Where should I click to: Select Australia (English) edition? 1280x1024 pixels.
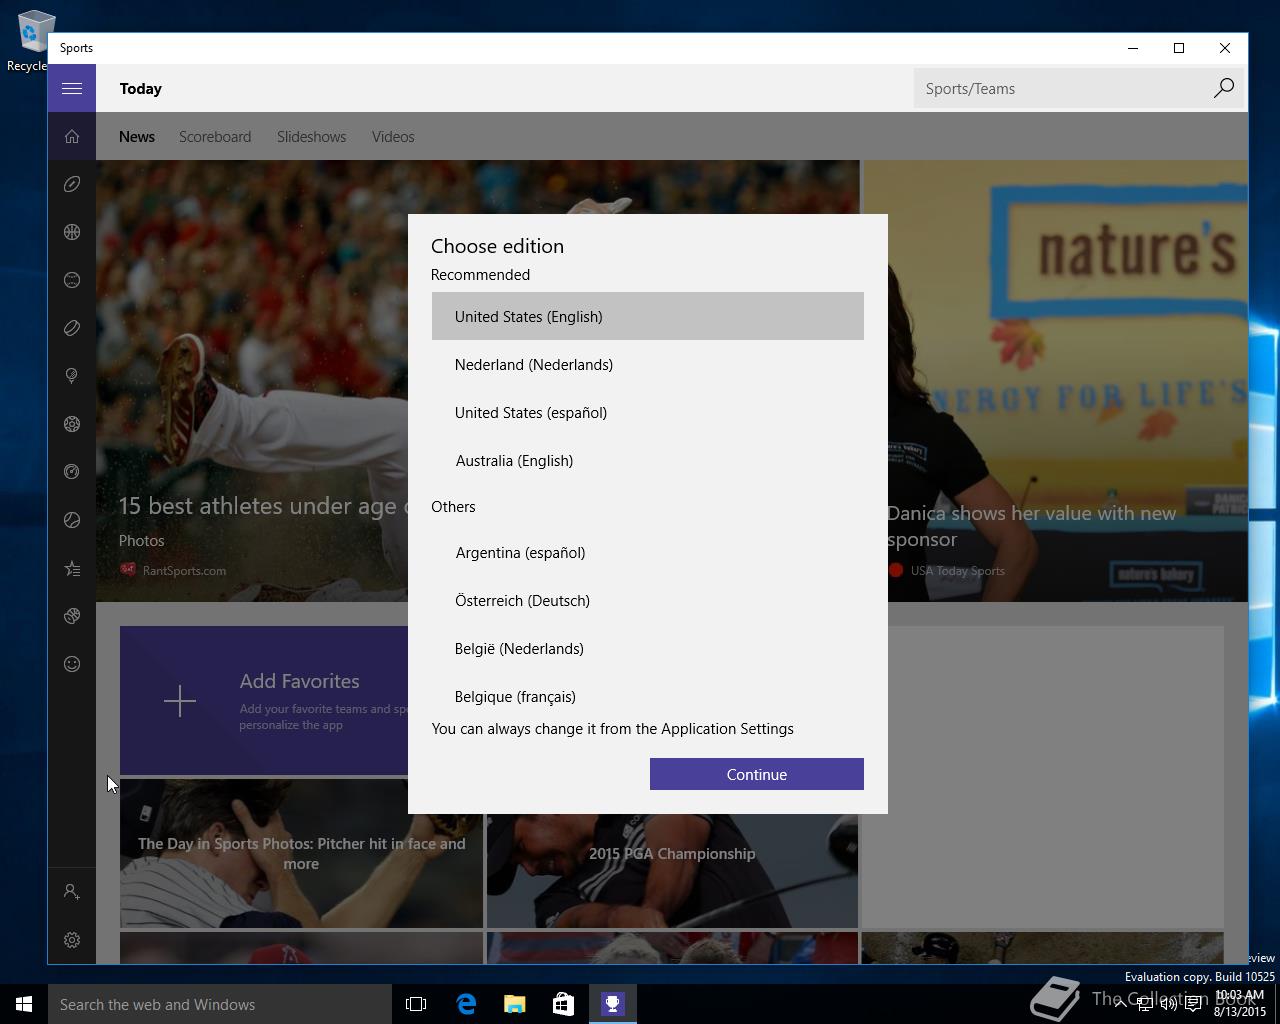pyautogui.click(x=648, y=460)
